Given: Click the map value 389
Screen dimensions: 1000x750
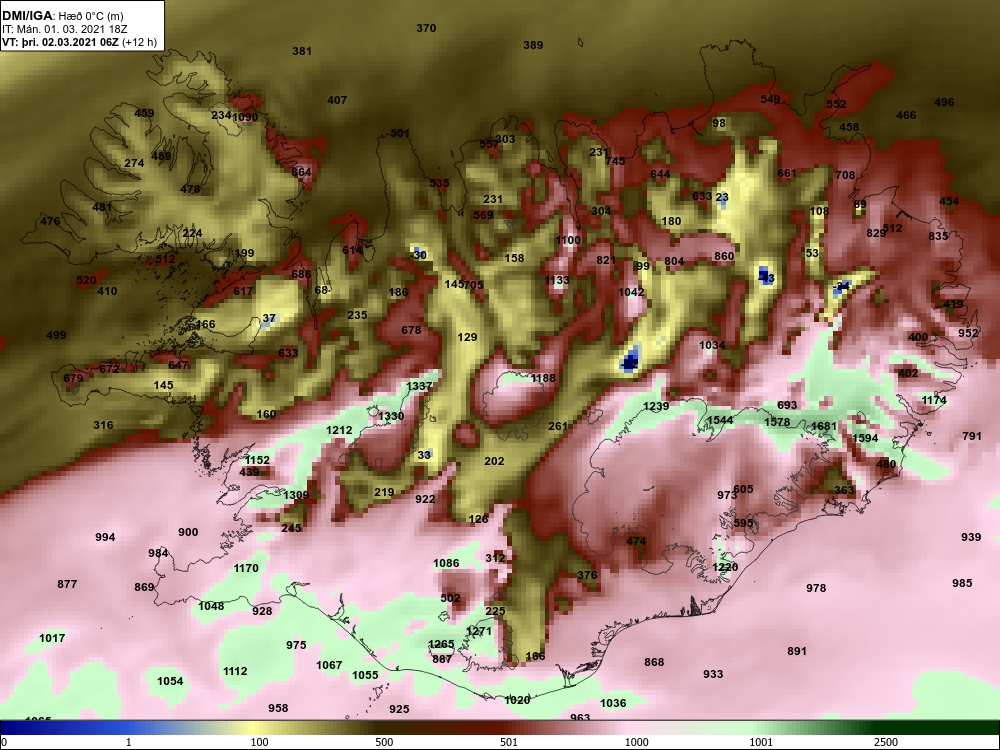Looking at the screenshot, I should tap(533, 45).
